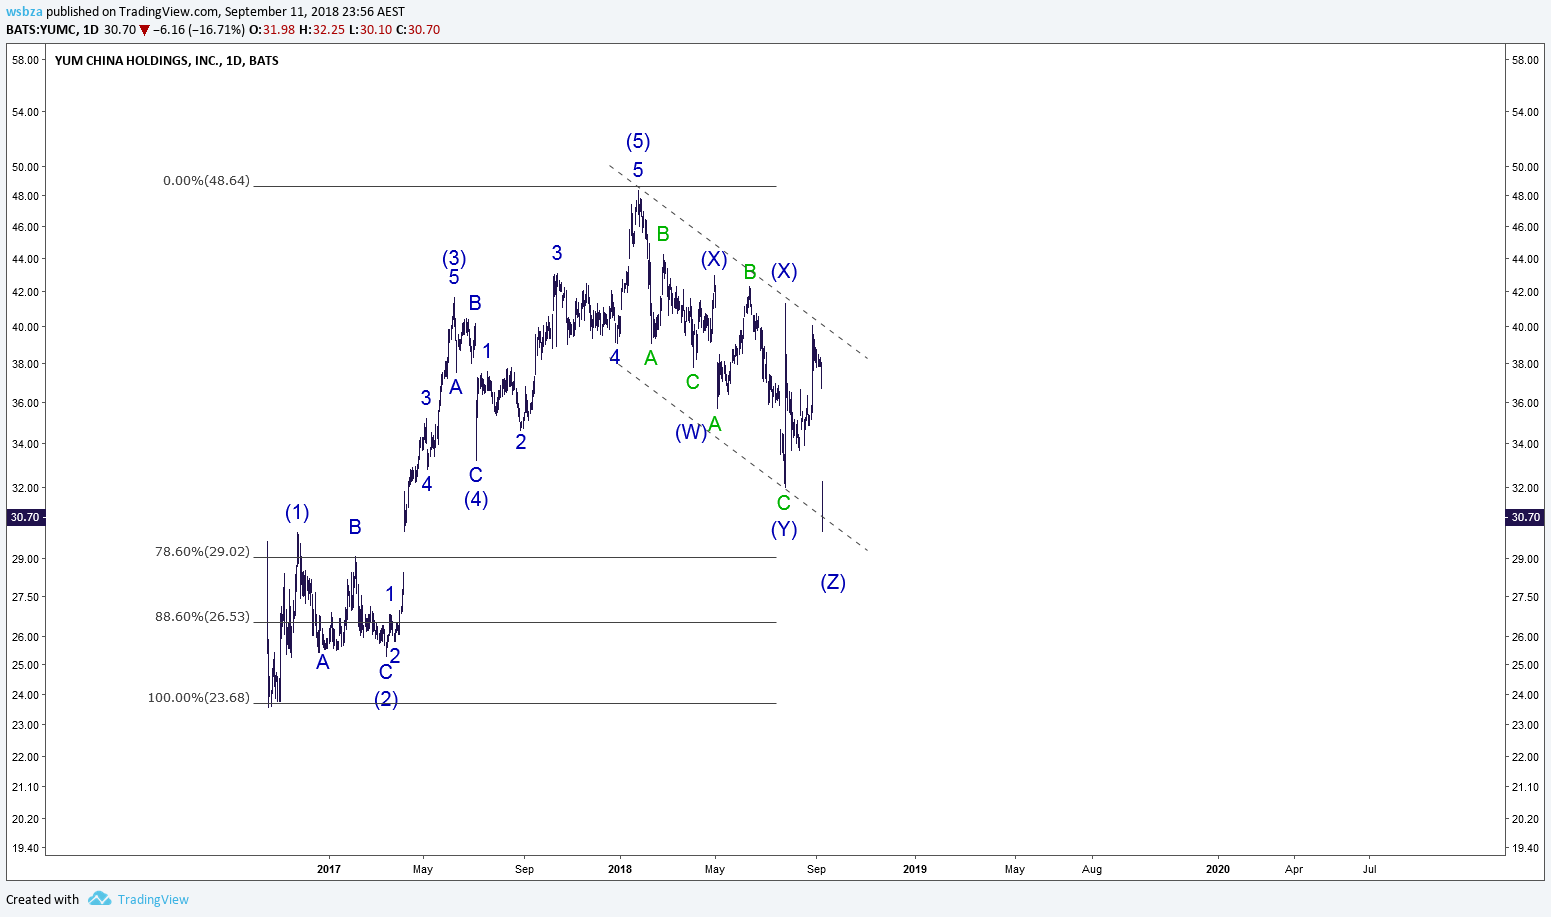This screenshot has height=917, width=1551.
Task: Click the TradingView logo icon at bottom
Action: pyautogui.click(x=99, y=898)
